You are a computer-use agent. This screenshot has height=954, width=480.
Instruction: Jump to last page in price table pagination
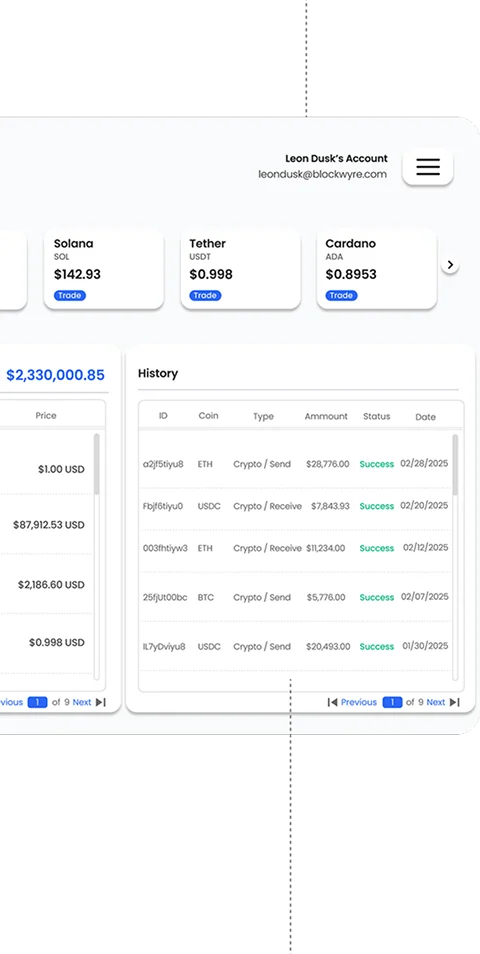pyautogui.click(x=101, y=702)
